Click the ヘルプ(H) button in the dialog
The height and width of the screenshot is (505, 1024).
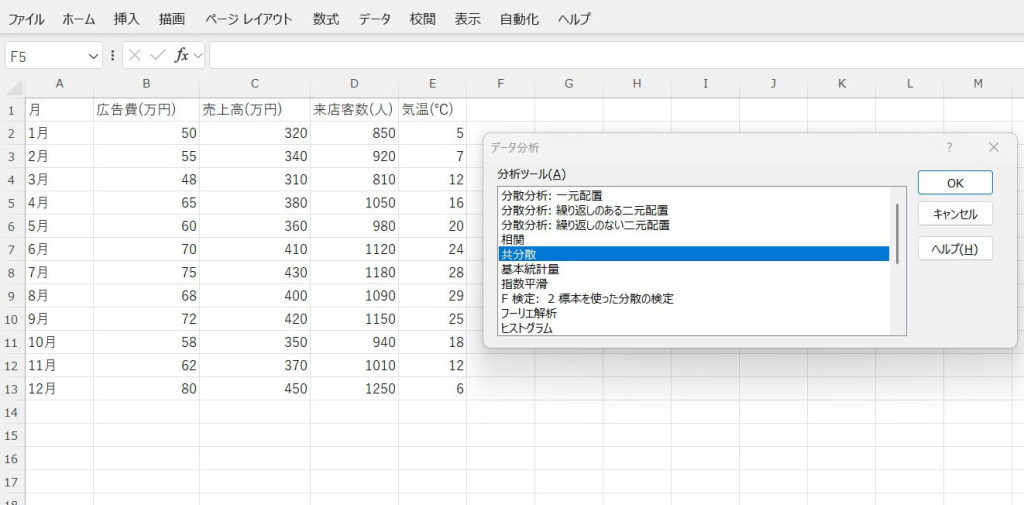point(954,249)
